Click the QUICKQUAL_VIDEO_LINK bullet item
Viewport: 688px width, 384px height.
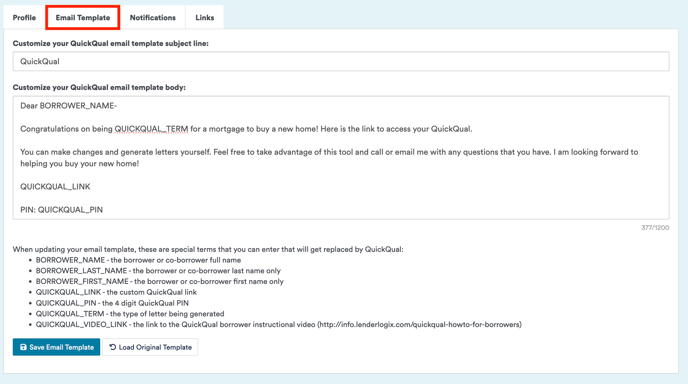[x=279, y=325]
